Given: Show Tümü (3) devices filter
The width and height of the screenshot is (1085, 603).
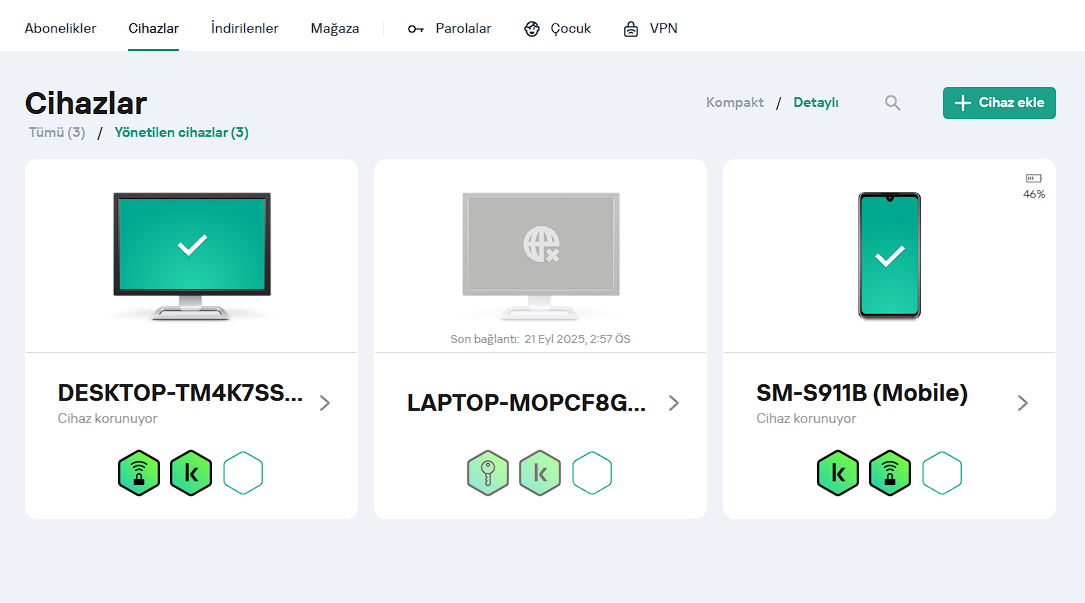Looking at the screenshot, I should pyautogui.click(x=57, y=132).
